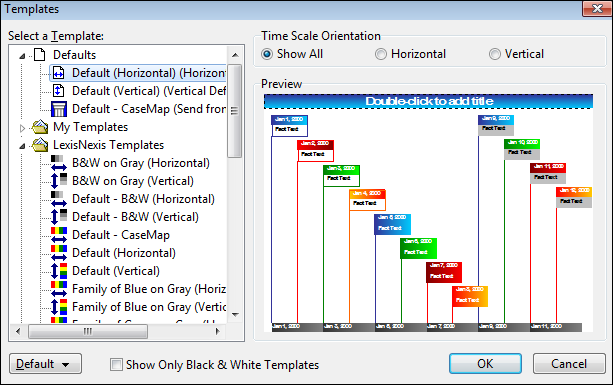
Task: Click OK to apply template
Action: (x=485, y=364)
